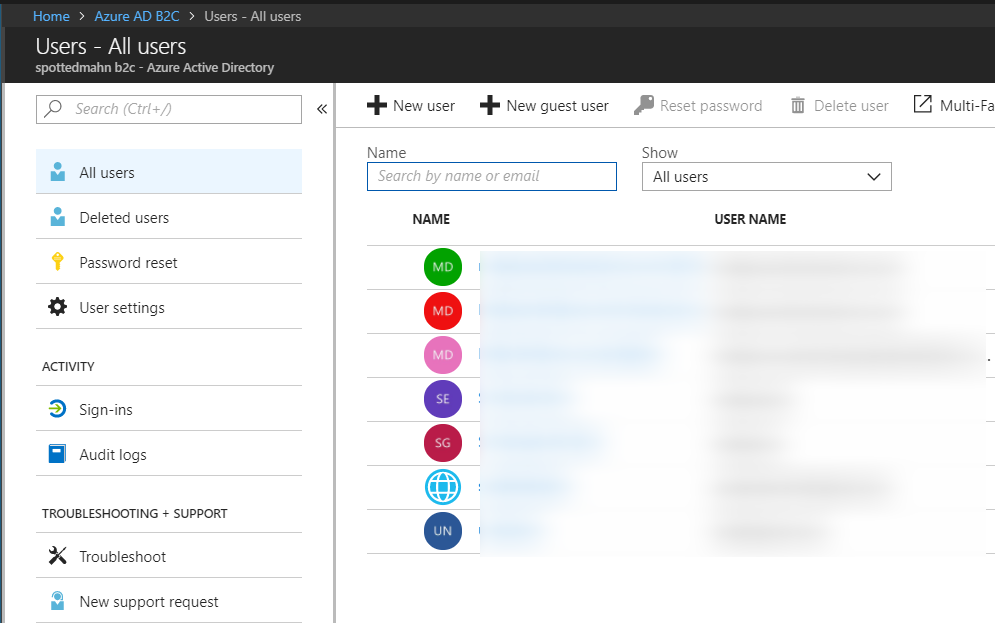Select the SG user avatar
Screen dimensions: 995x623
click(x=443, y=443)
